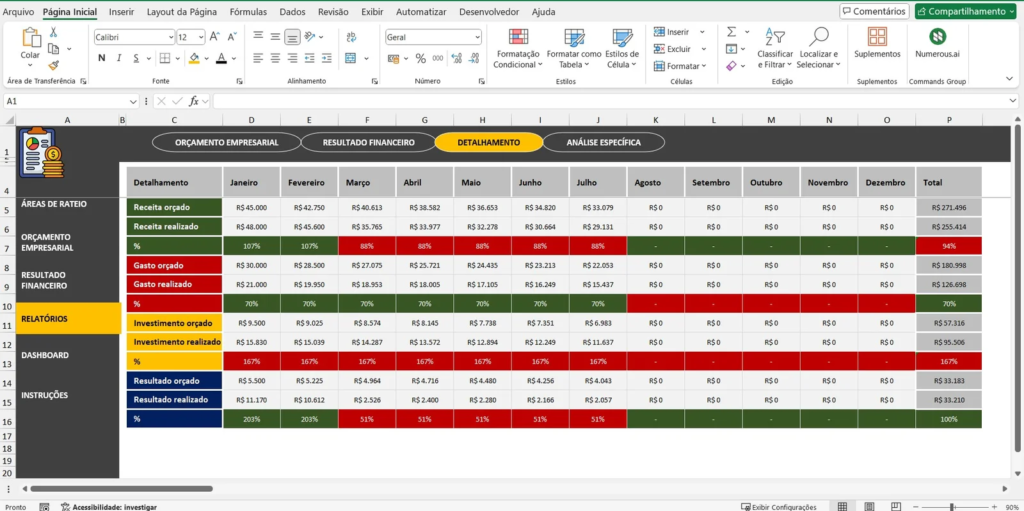Click the DASHBOARD sidebar navigation item
The width and height of the screenshot is (1024, 511).
point(45,355)
